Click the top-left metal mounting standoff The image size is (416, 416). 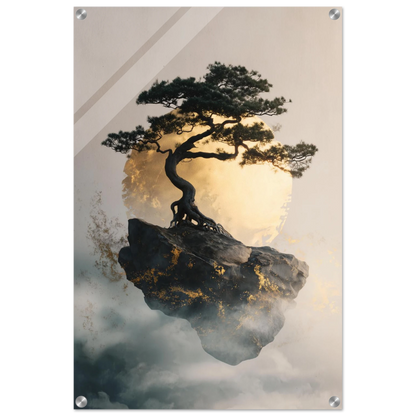point(81,14)
